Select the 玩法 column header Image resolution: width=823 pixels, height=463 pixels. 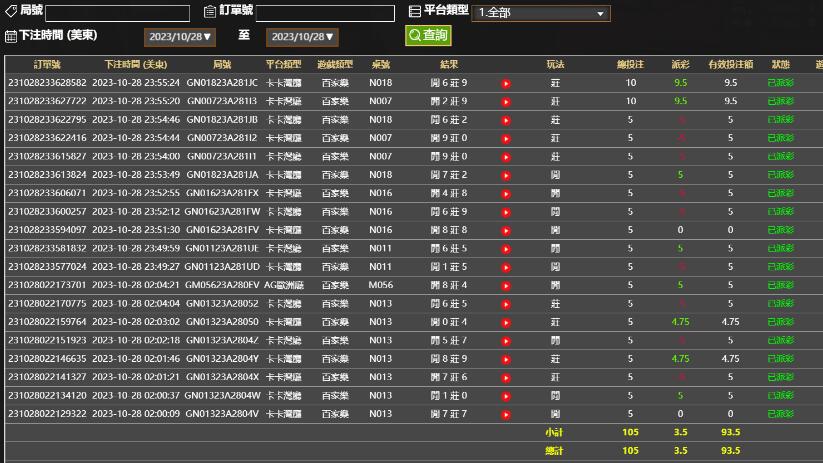point(555,65)
